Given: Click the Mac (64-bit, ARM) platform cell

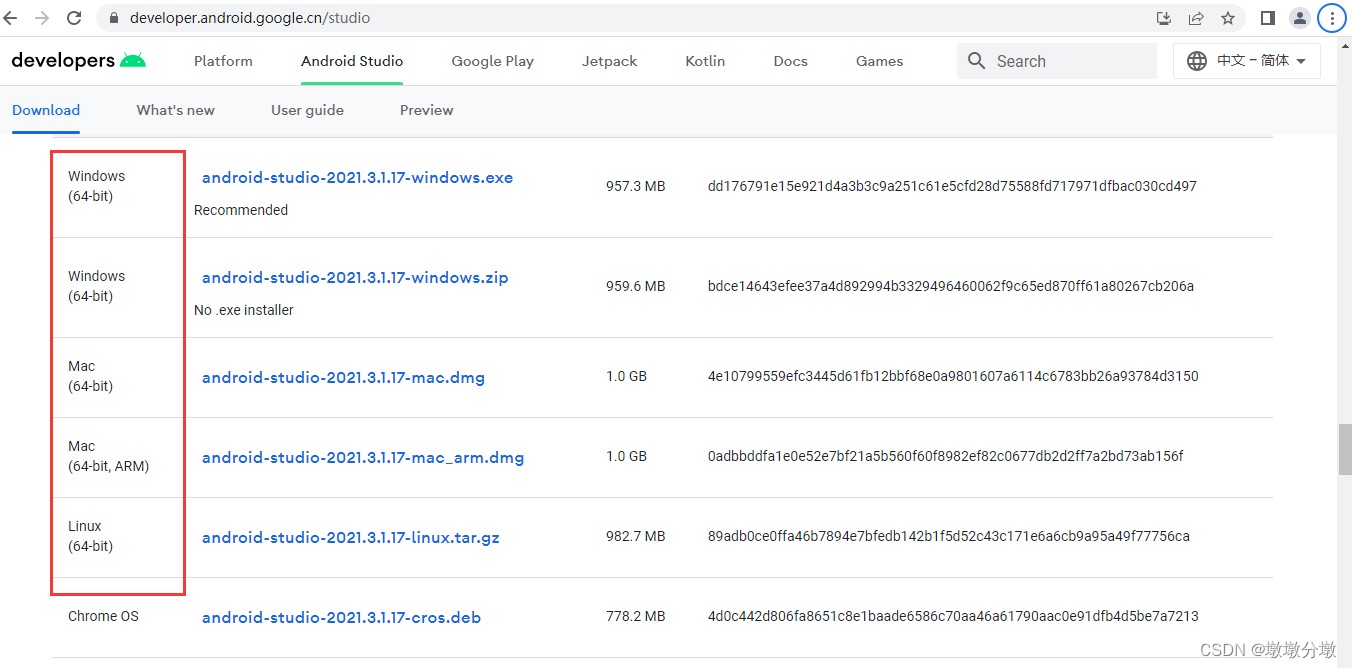Looking at the screenshot, I should pyautogui.click(x=108, y=456).
